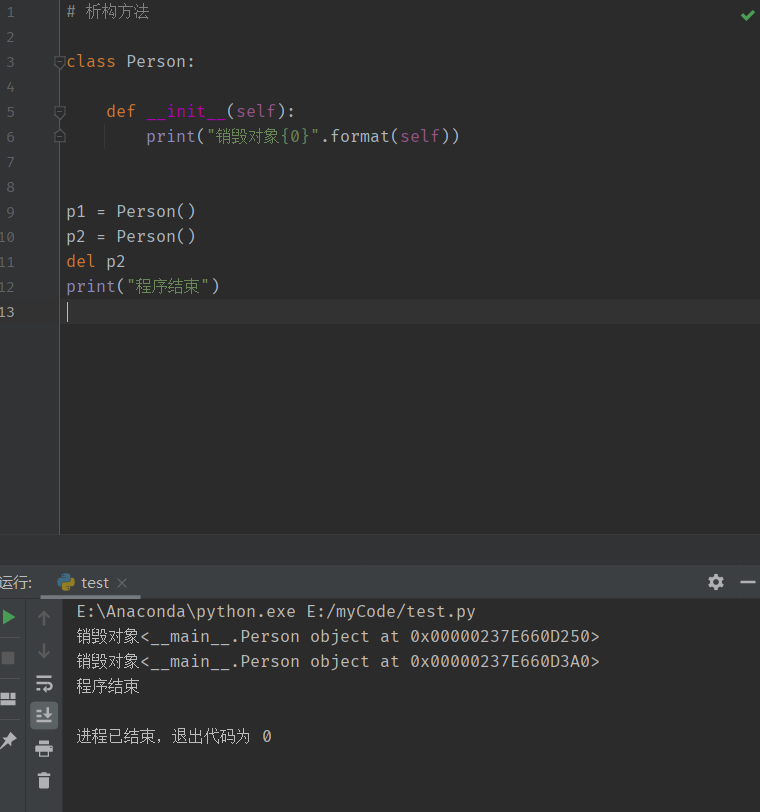Click the 'p1 = Person()' line

(131, 211)
